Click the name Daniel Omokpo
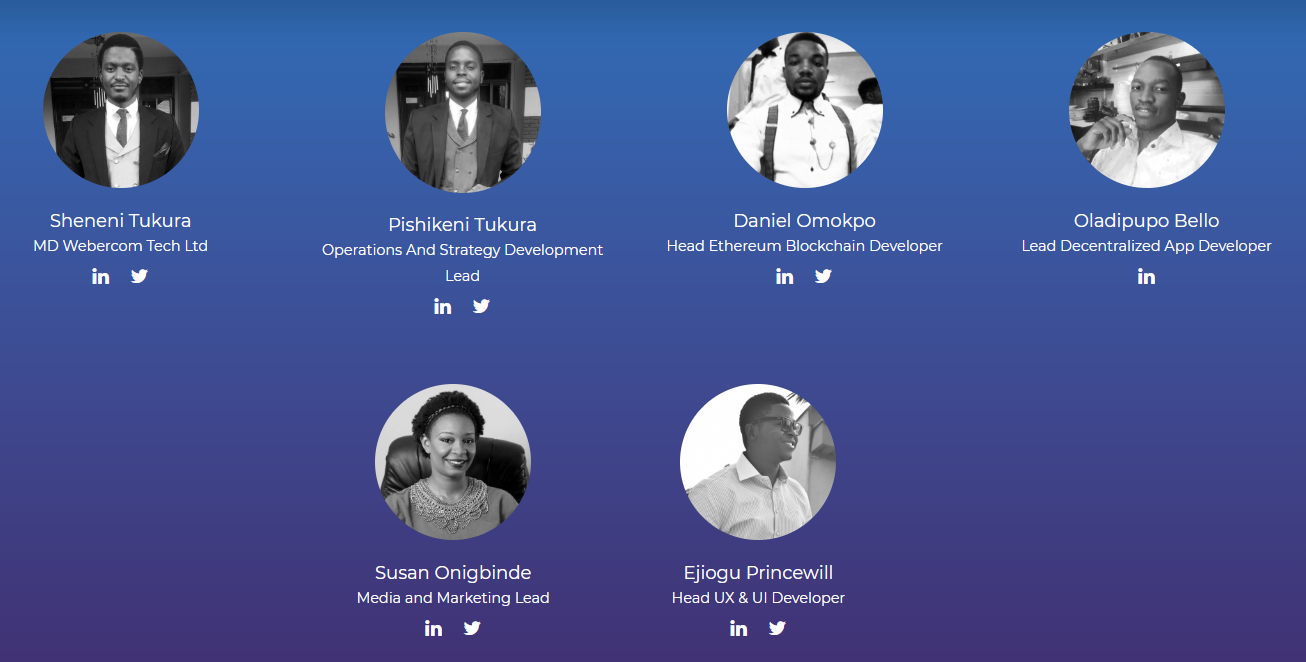The height and width of the screenshot is (662, 1306). click(805, 221)
